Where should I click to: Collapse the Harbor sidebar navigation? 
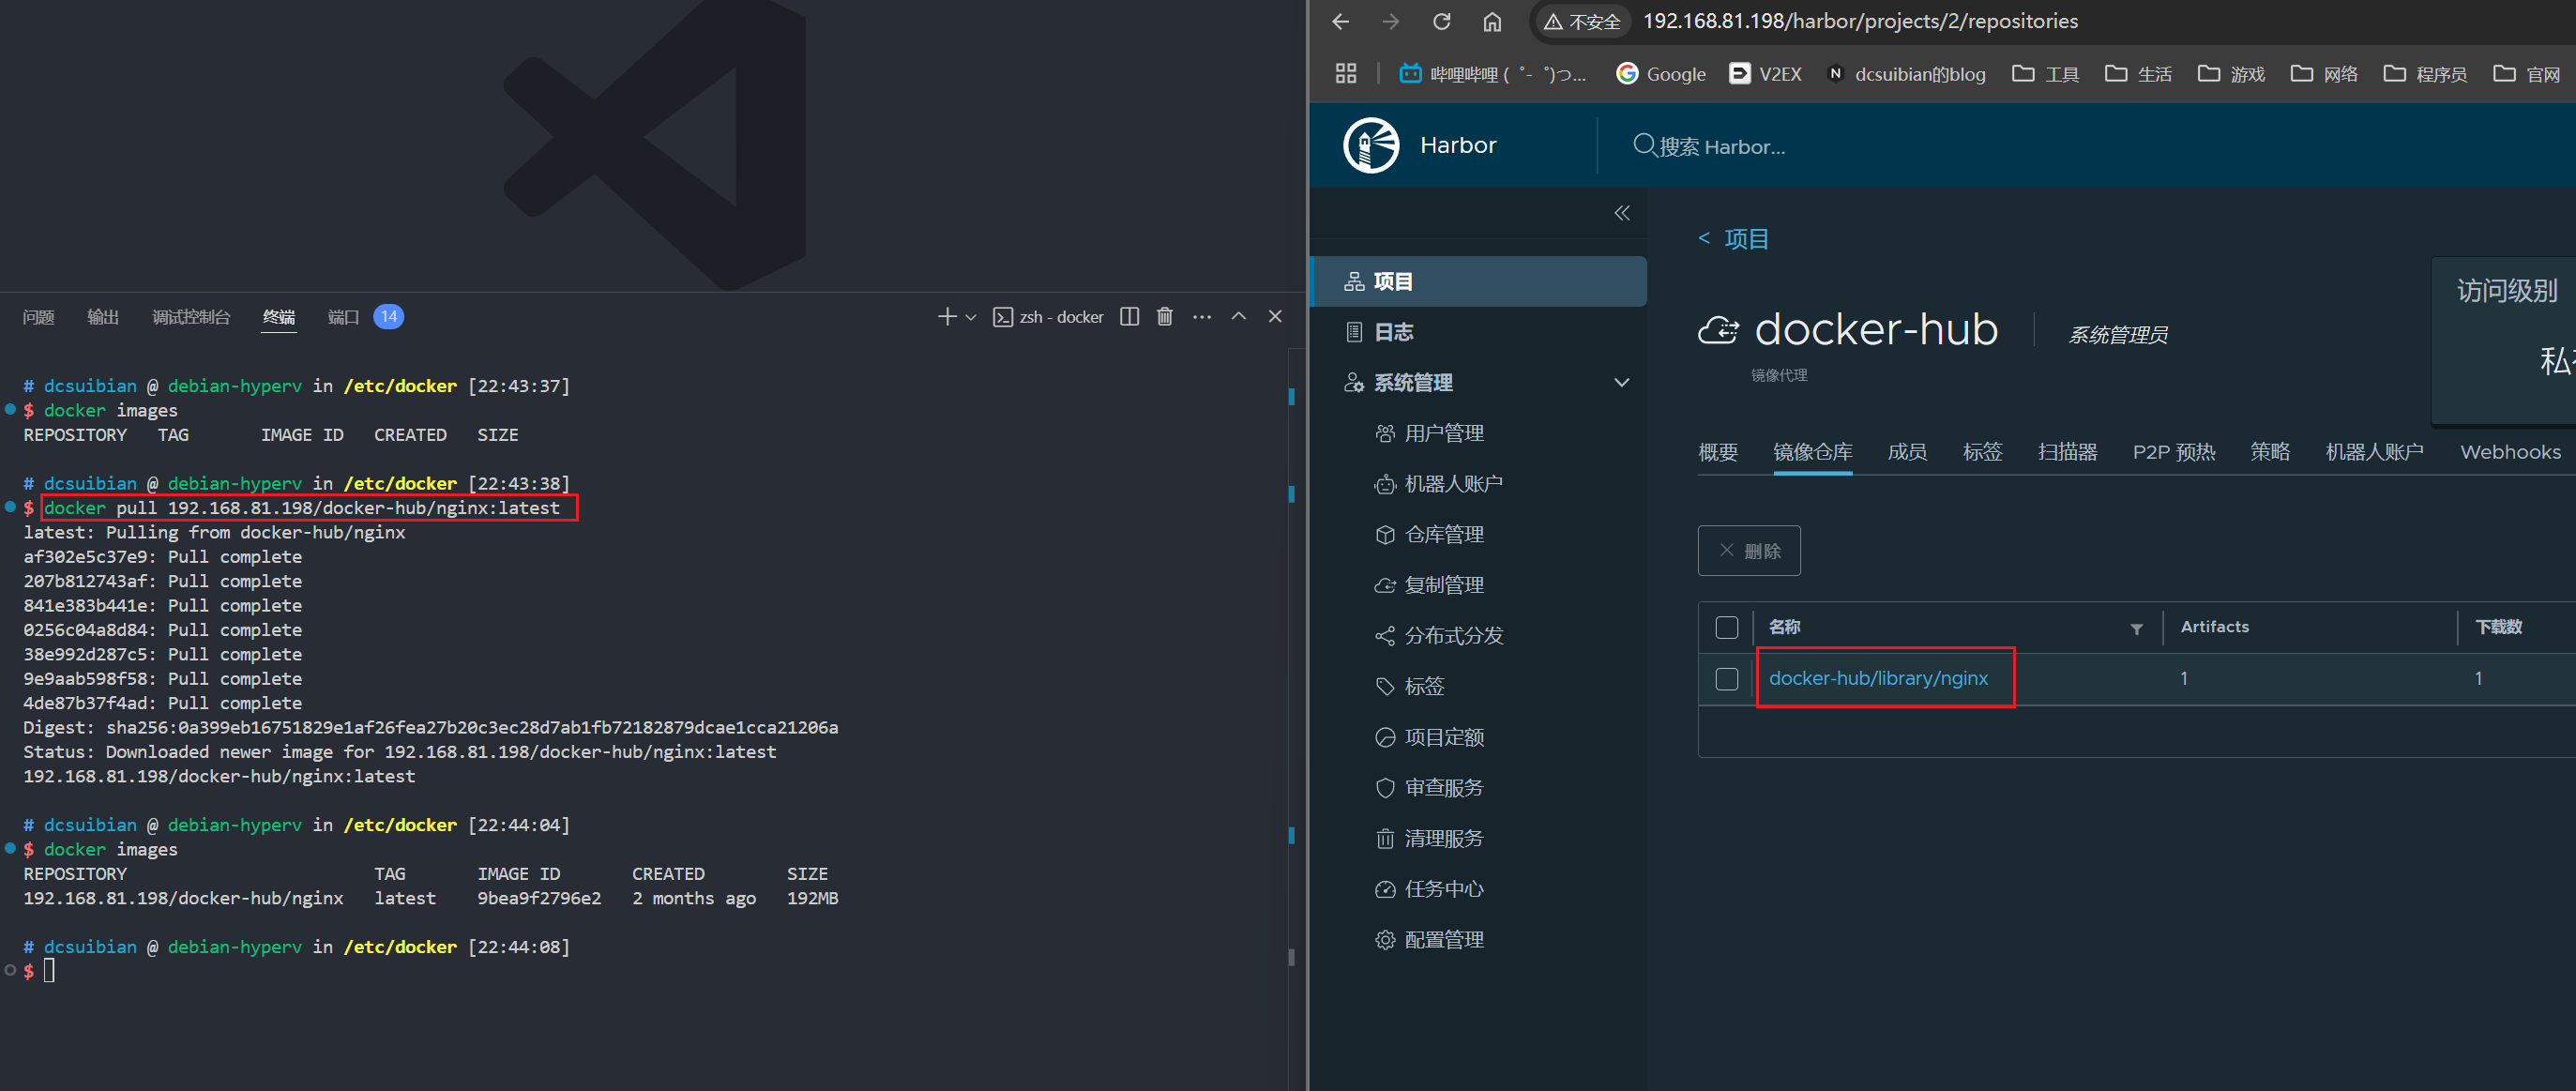1622,213
